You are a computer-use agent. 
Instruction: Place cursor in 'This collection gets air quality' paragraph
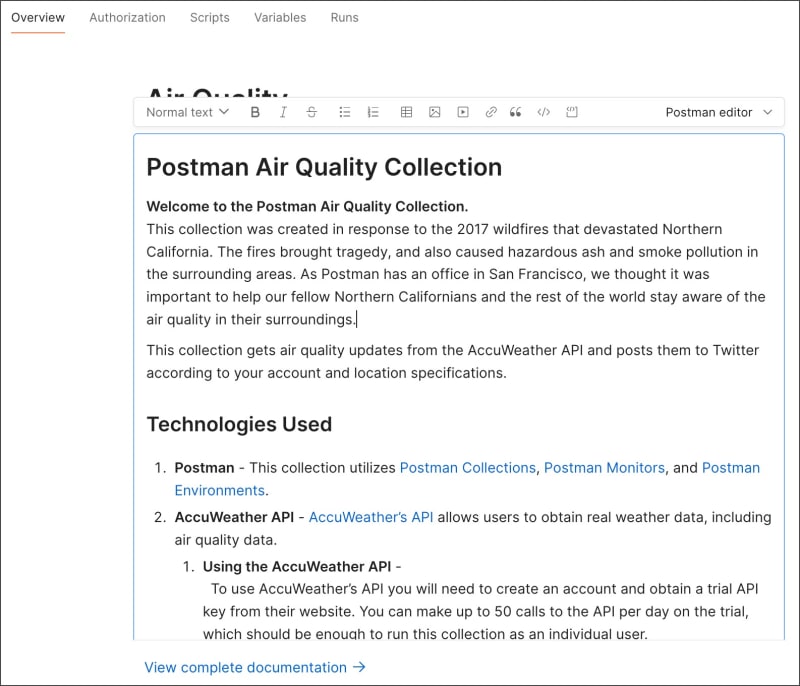click(453, 362)
